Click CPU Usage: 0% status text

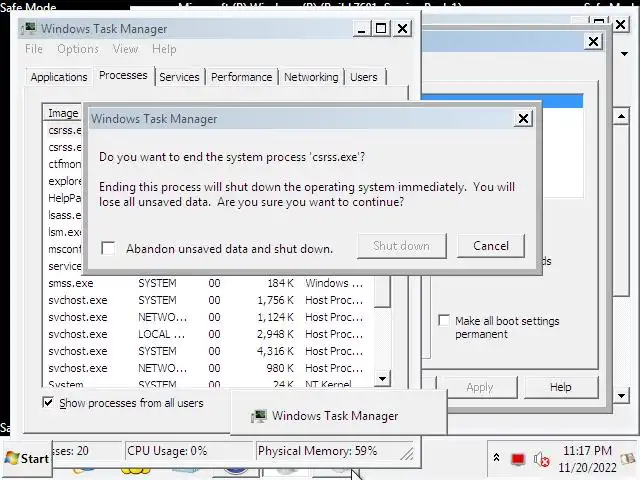coord(167,451)
